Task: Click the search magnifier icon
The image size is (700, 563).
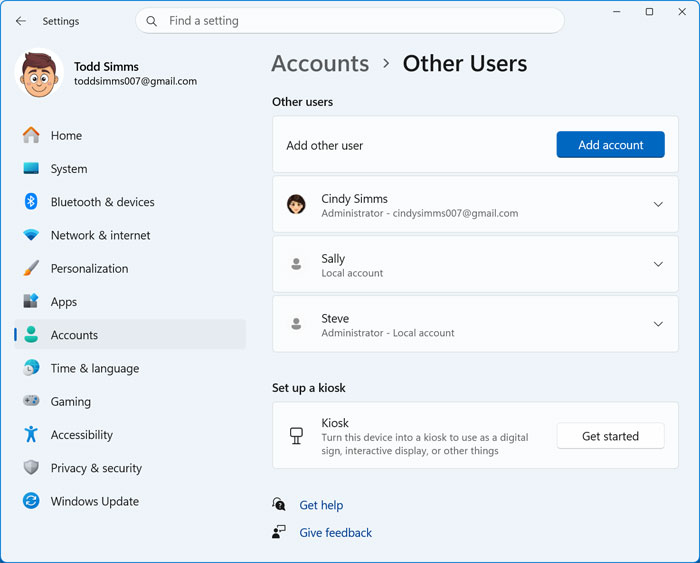Action: (152, 21)
